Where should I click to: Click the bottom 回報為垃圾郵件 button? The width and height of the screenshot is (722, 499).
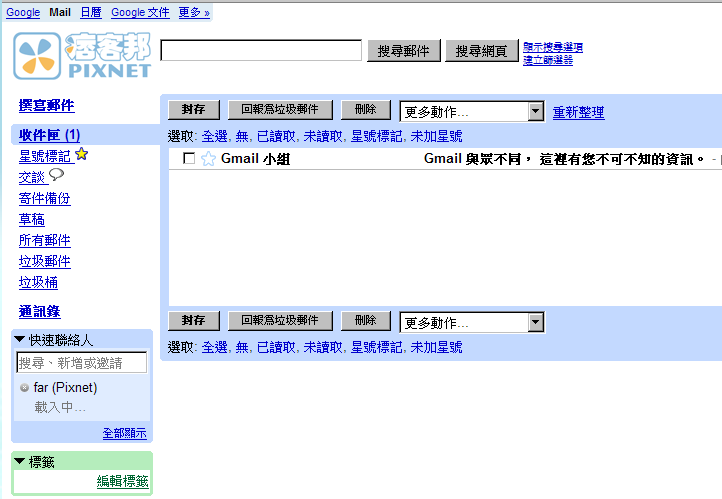280,320
